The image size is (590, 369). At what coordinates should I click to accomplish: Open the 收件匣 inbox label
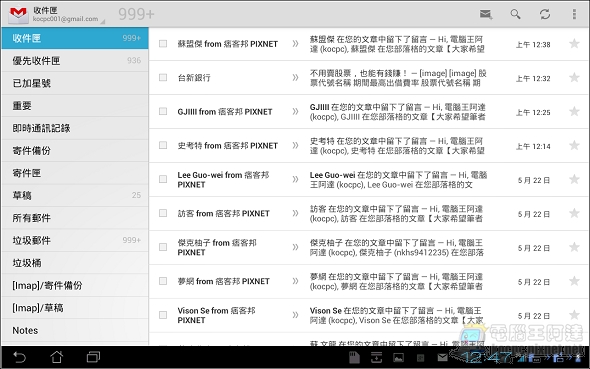[75, 38]
